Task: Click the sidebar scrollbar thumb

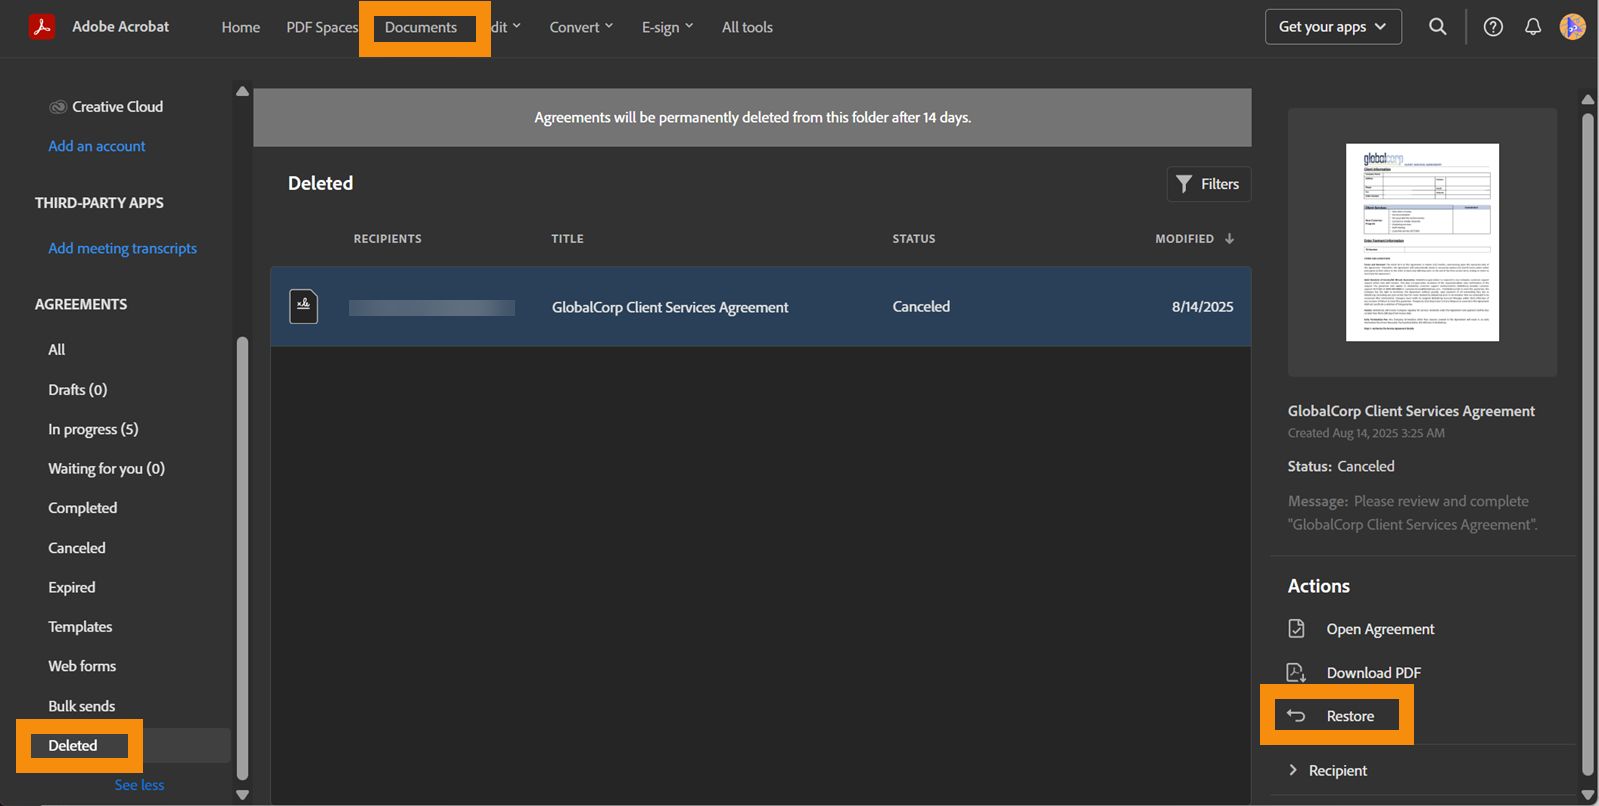Action: coord(241,558)
